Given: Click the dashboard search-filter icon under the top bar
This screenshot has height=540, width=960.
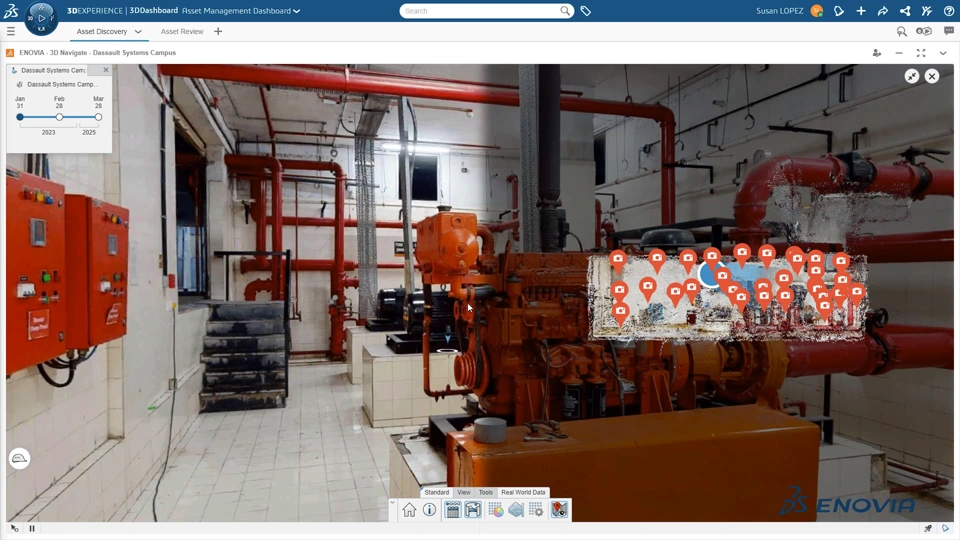Looking at the screenshot, I should click(x=901, y=31).
